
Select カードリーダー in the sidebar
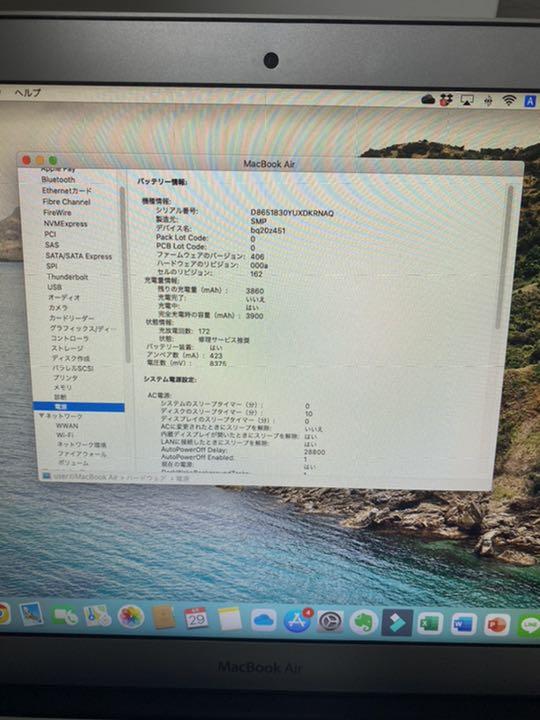coord(71,318)
